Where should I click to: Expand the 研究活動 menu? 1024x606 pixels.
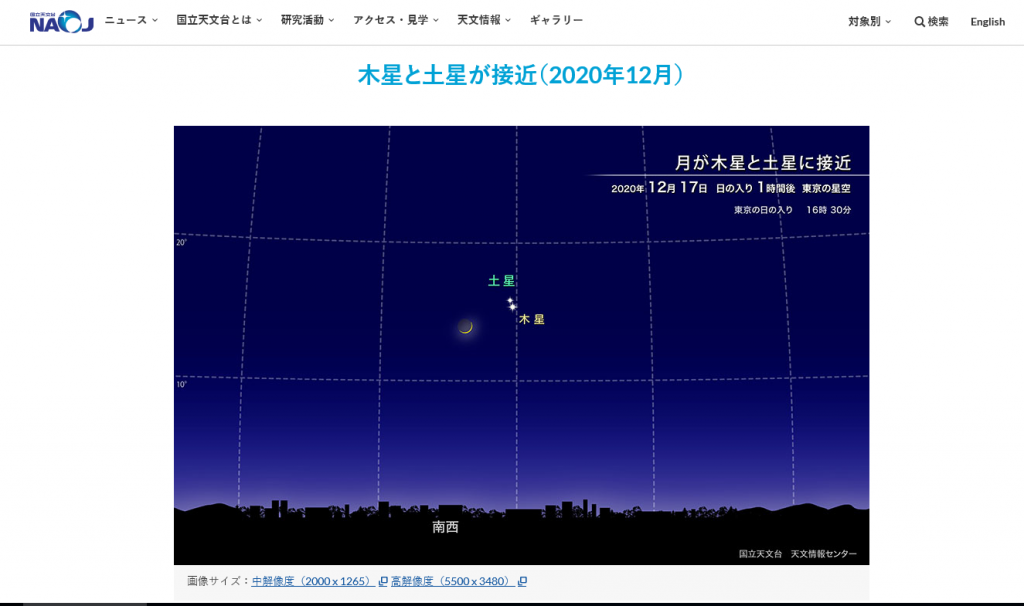point(307,20)
